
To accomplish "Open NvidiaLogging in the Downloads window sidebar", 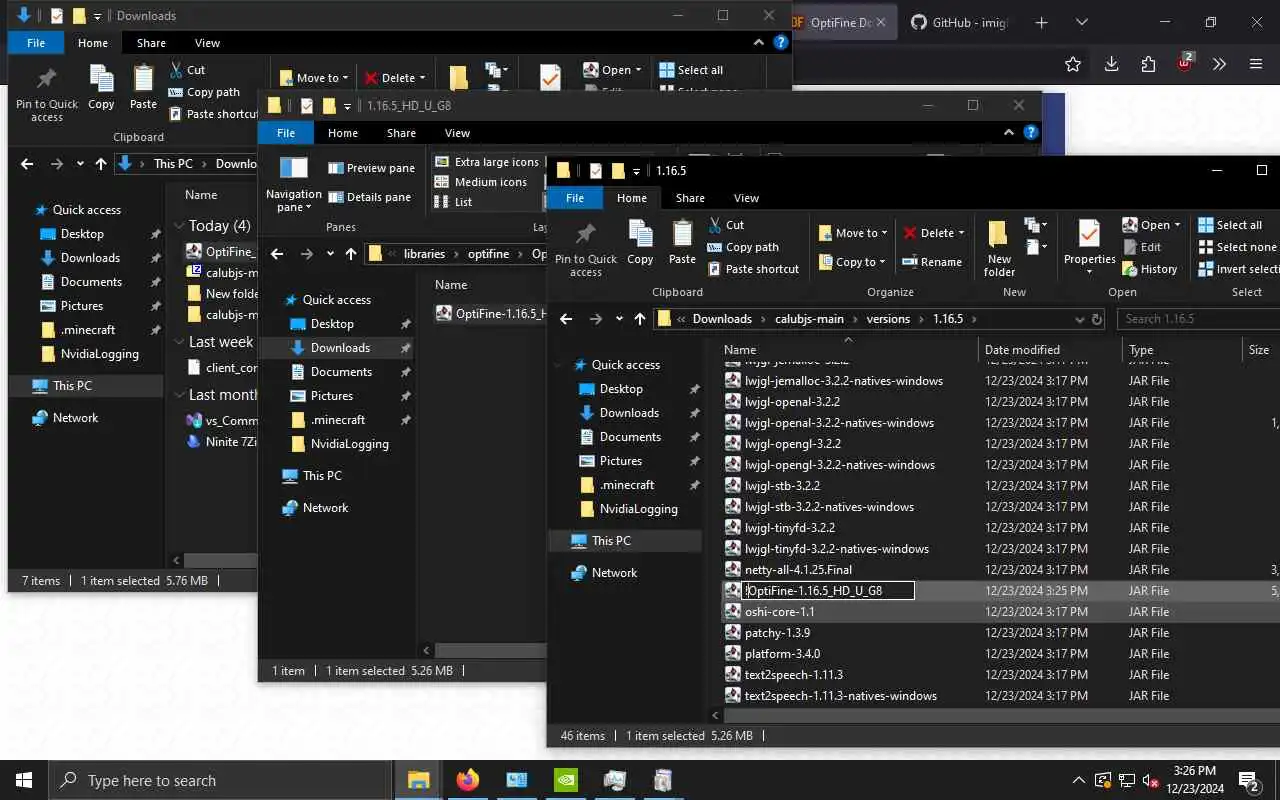I will (x=100, y=354).
